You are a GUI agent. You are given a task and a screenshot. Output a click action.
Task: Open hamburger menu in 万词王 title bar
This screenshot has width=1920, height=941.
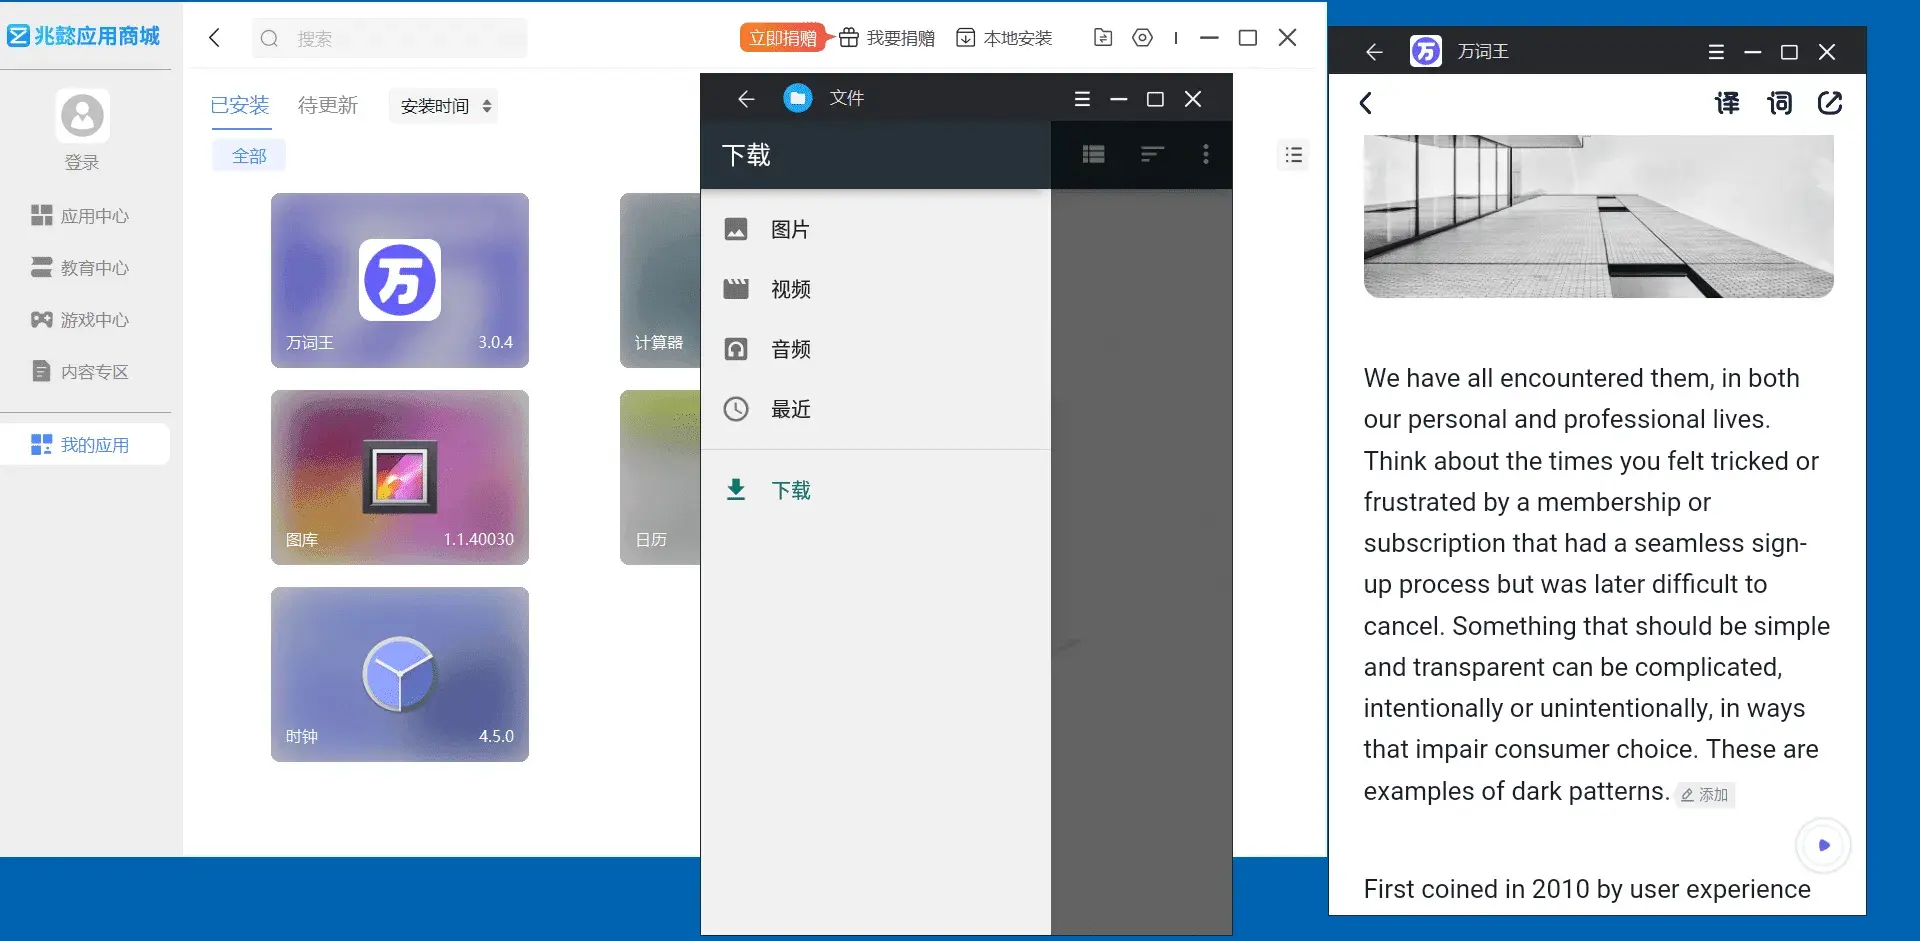point(1716,52)
